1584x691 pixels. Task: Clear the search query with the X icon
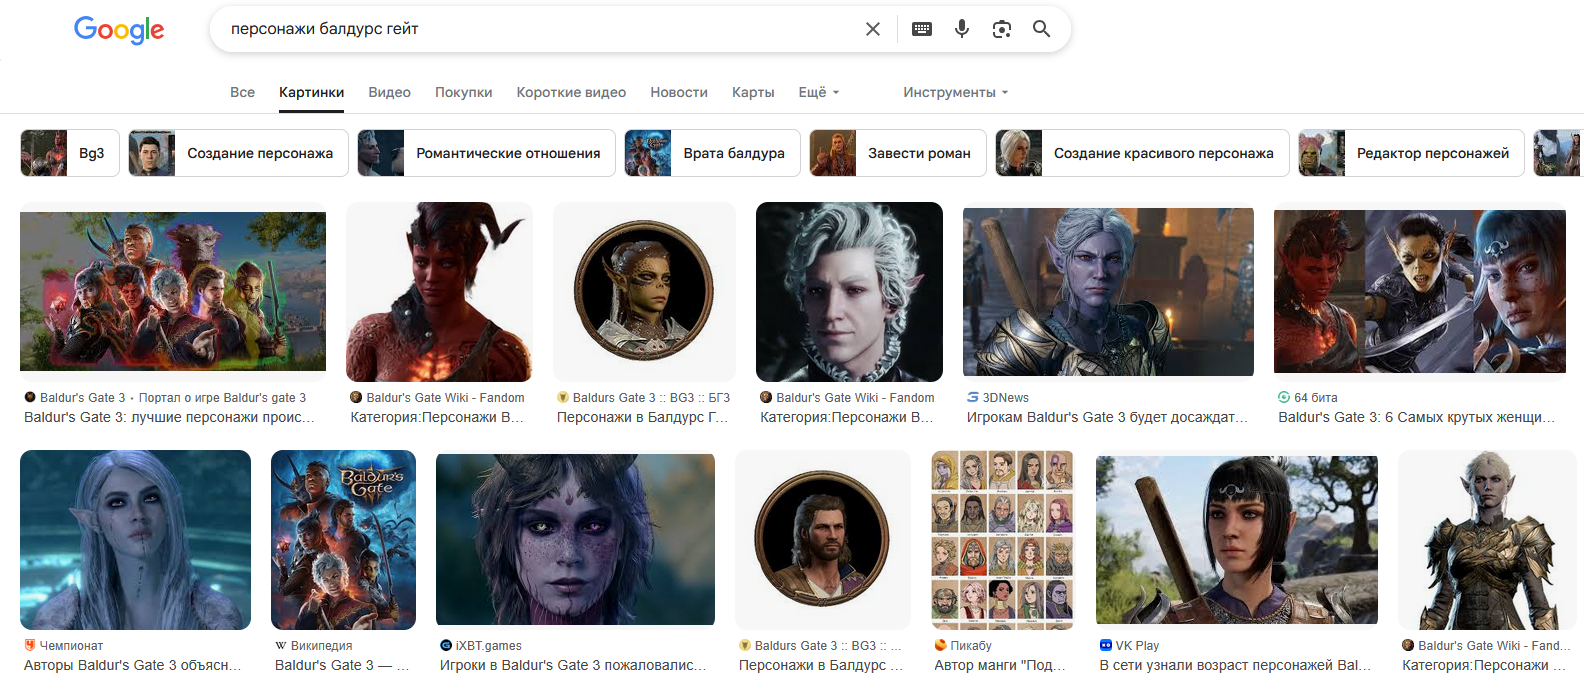(873, 29)
